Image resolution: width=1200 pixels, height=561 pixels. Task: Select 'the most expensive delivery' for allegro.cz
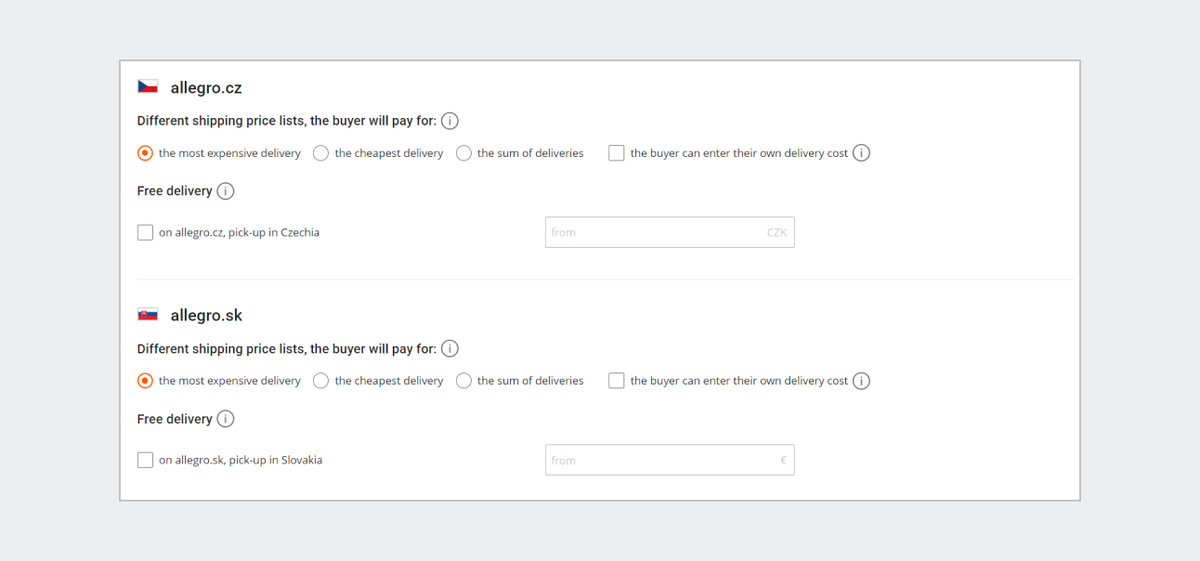tap(145, 153)
